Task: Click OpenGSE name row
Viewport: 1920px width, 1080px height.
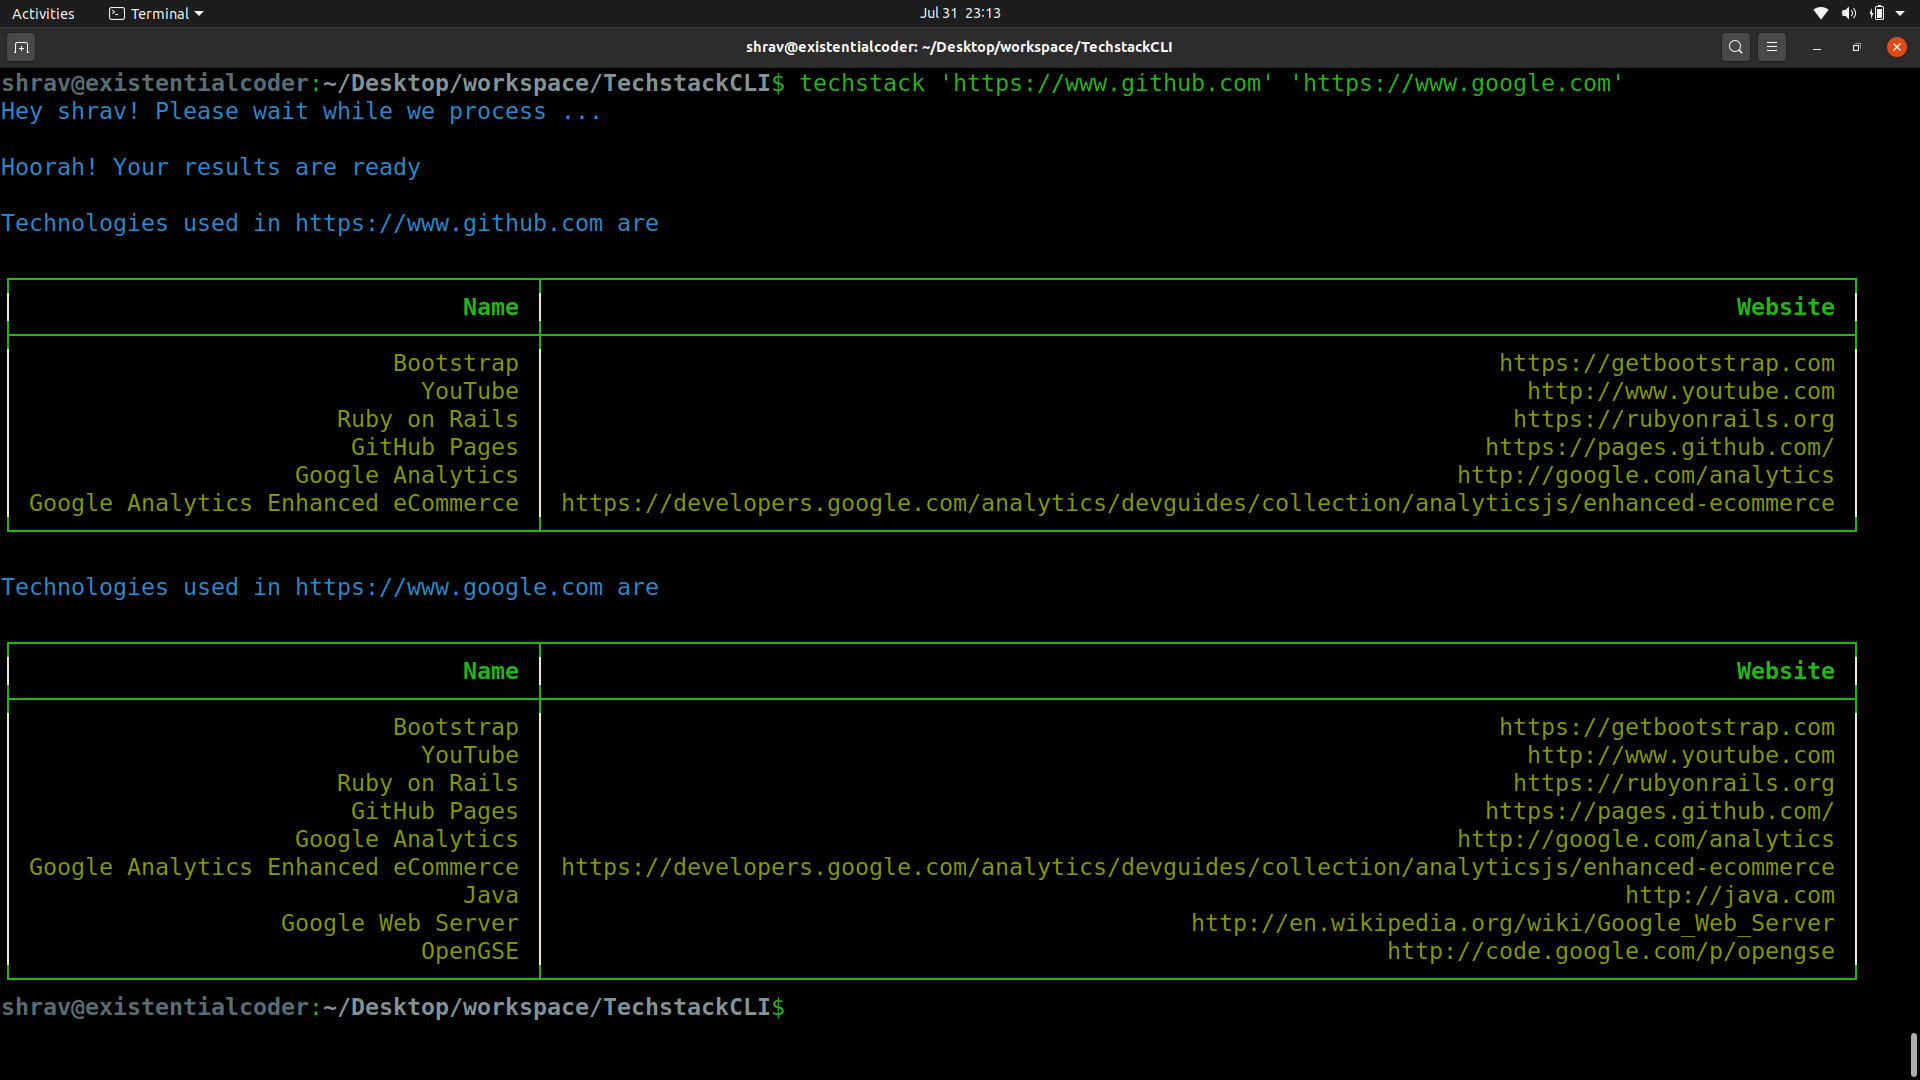Action: 470,952
